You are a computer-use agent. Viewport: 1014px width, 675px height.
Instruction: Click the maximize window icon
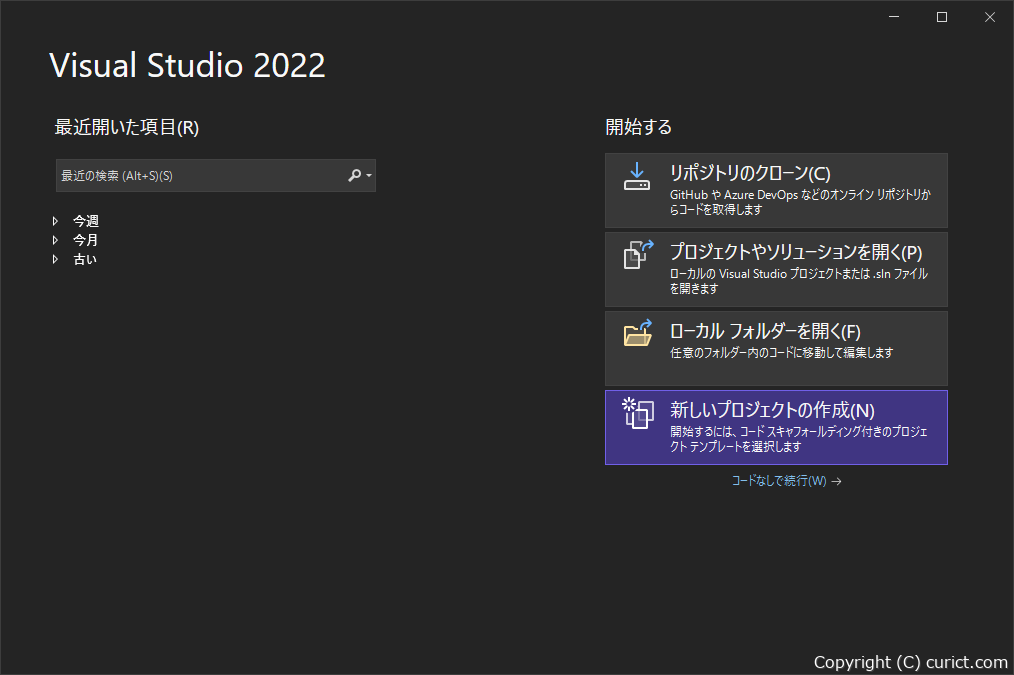pos(940,16)
